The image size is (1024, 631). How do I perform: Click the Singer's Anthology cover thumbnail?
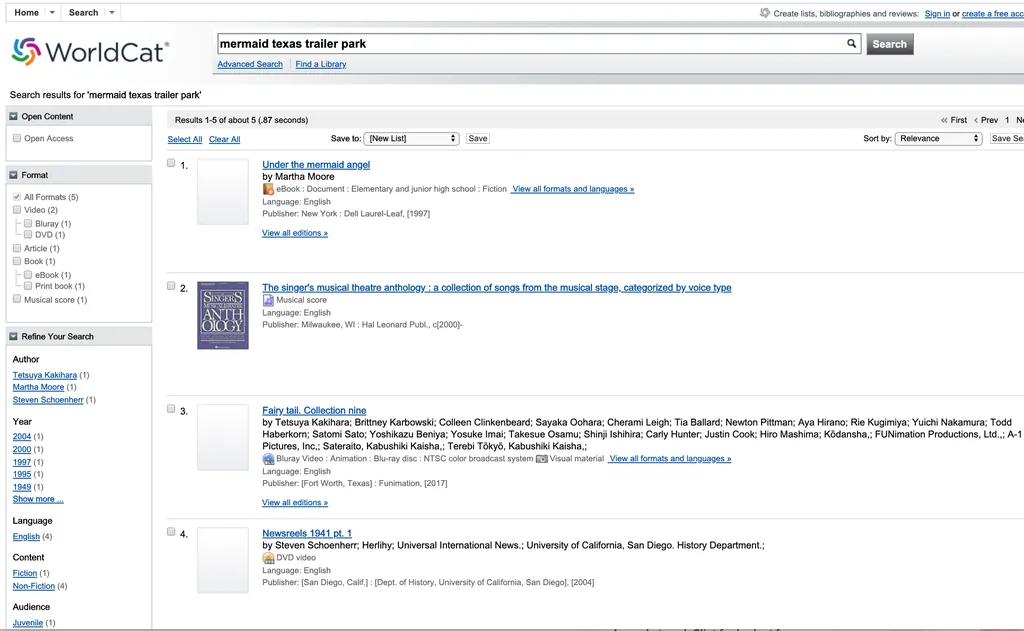[x=223, y=316]
